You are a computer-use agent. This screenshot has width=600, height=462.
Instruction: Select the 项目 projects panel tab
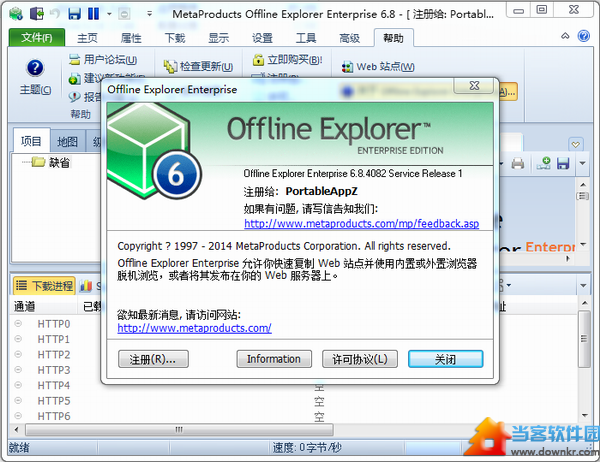31,141
